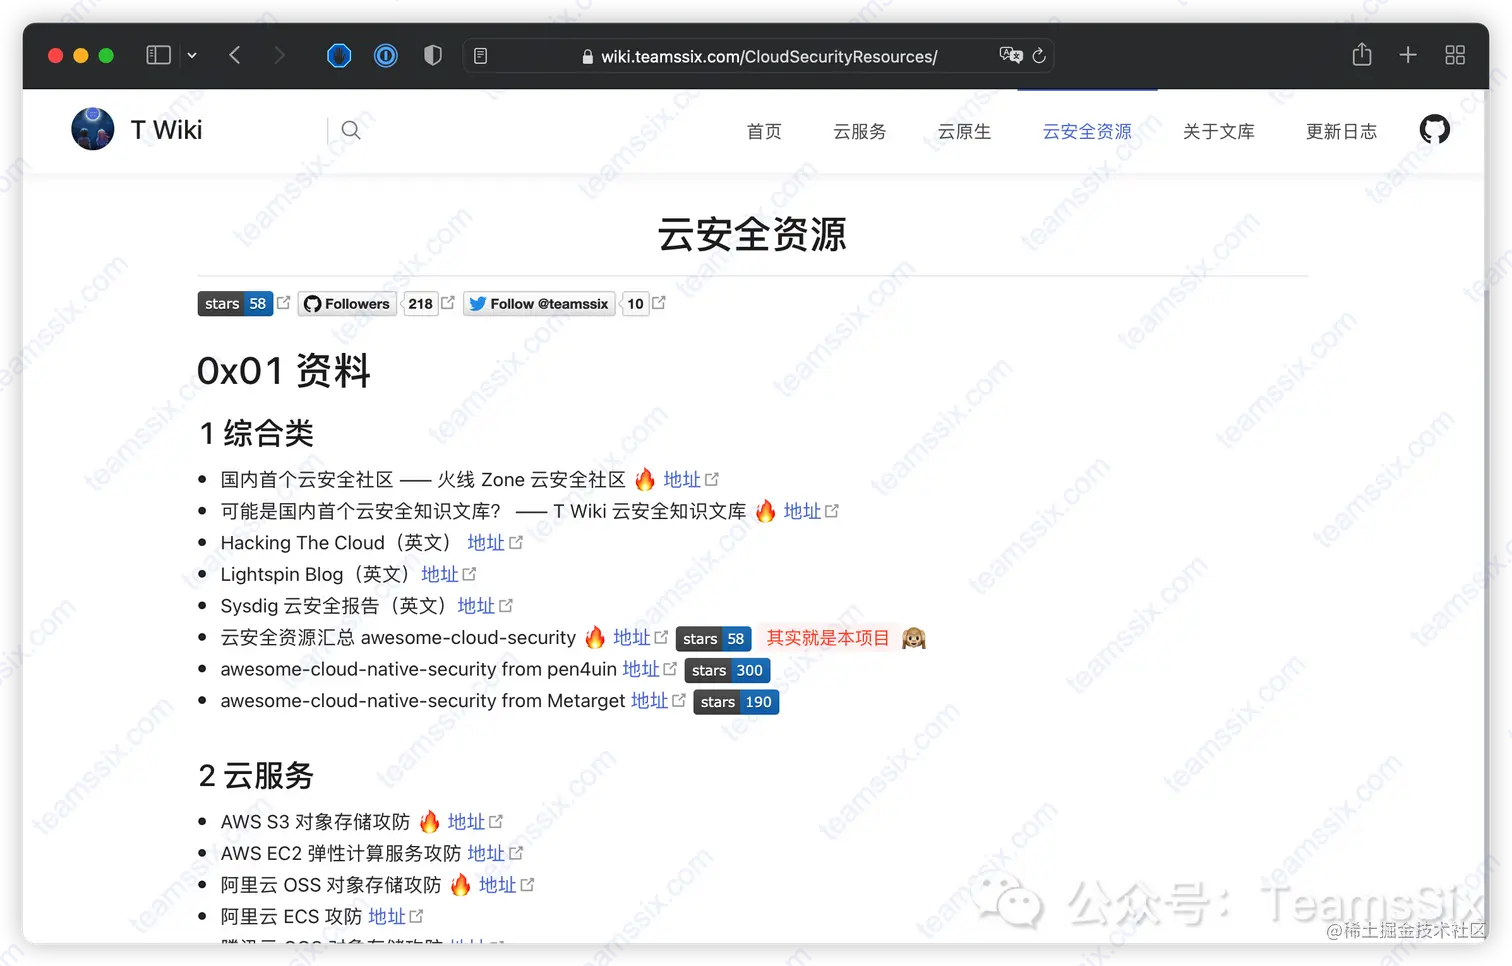Translate the page using the translate icon
This screenshot has width=1512, height=966.
tap(1011, 55)
